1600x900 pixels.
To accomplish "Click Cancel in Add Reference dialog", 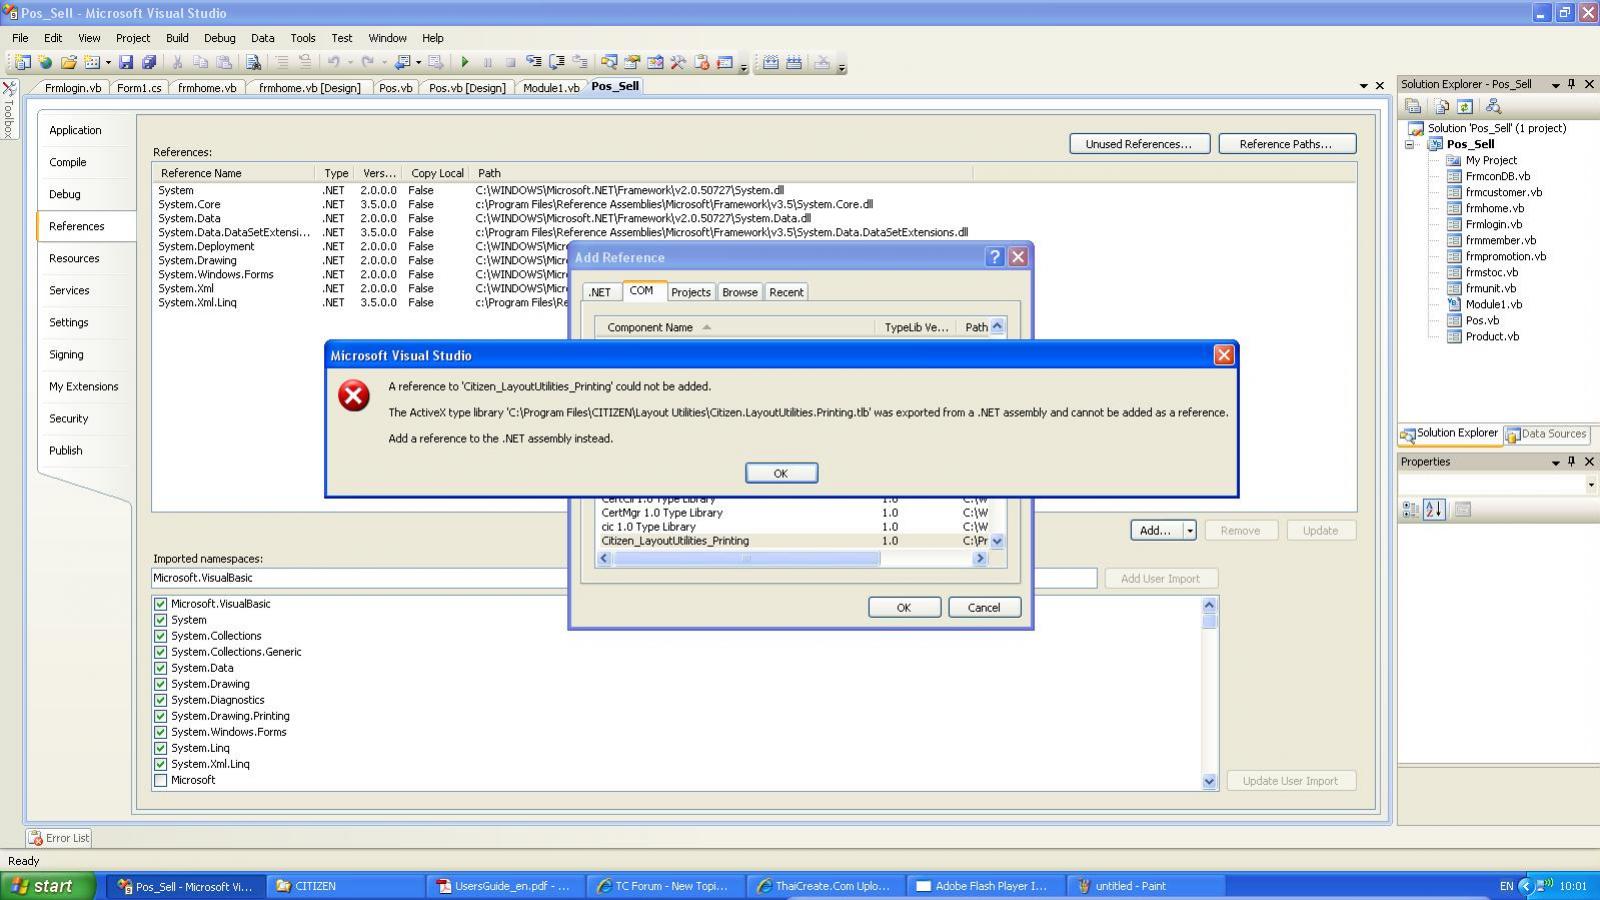I will pos(983,607).
